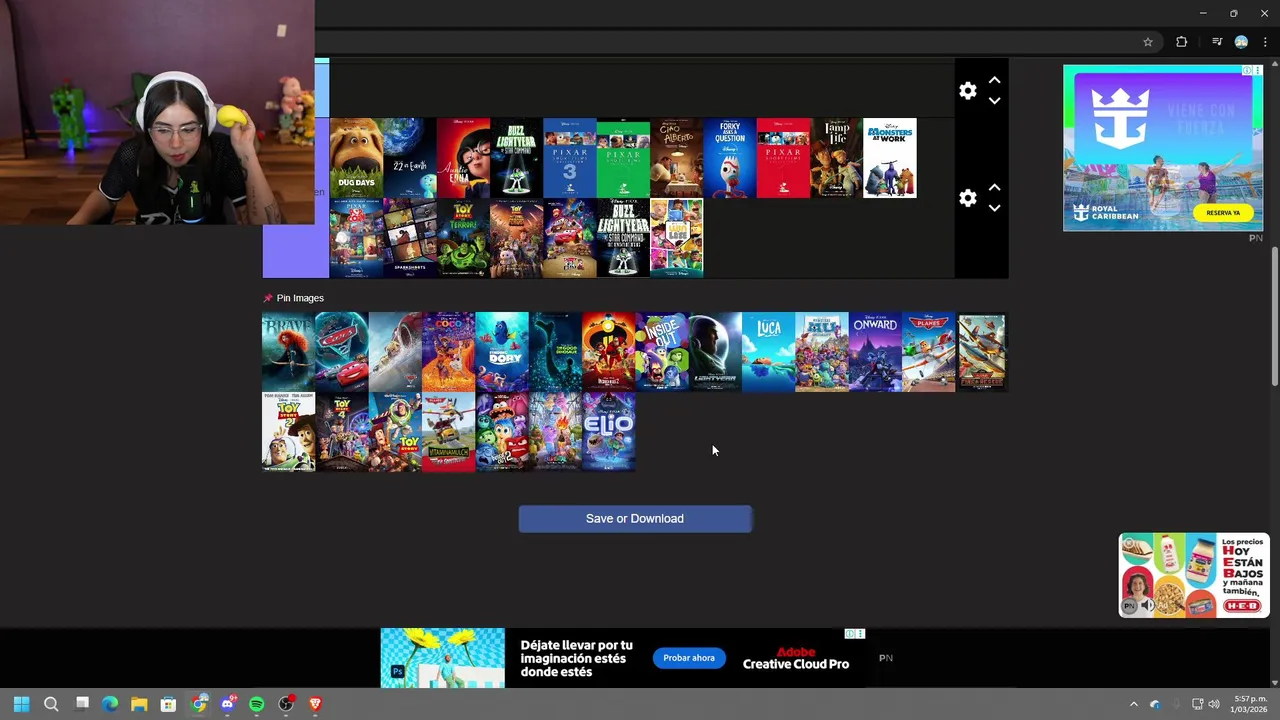Show hidden system tray icons

(x=1133, y=704)
